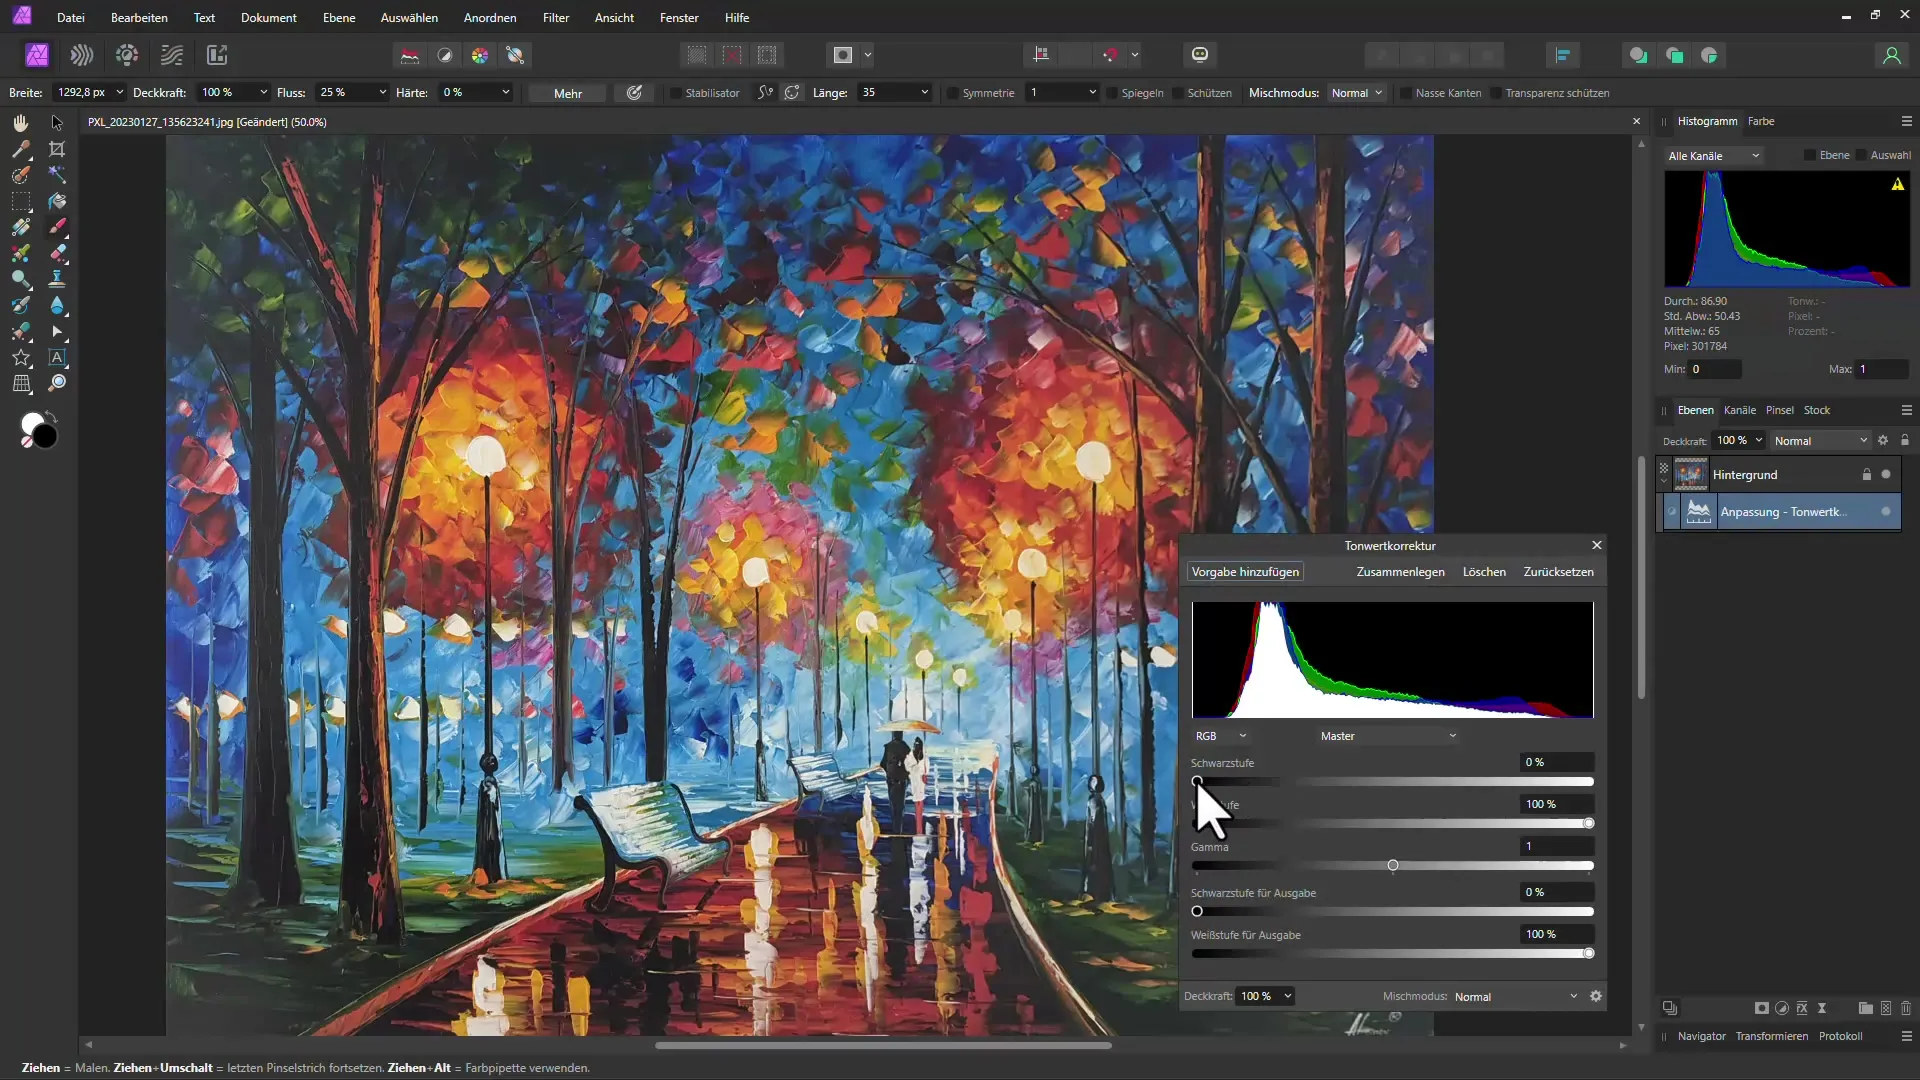This screenshot has width=1920, height=1080.
Task: Open the RGB color model dropdown
Action: 1221,736
